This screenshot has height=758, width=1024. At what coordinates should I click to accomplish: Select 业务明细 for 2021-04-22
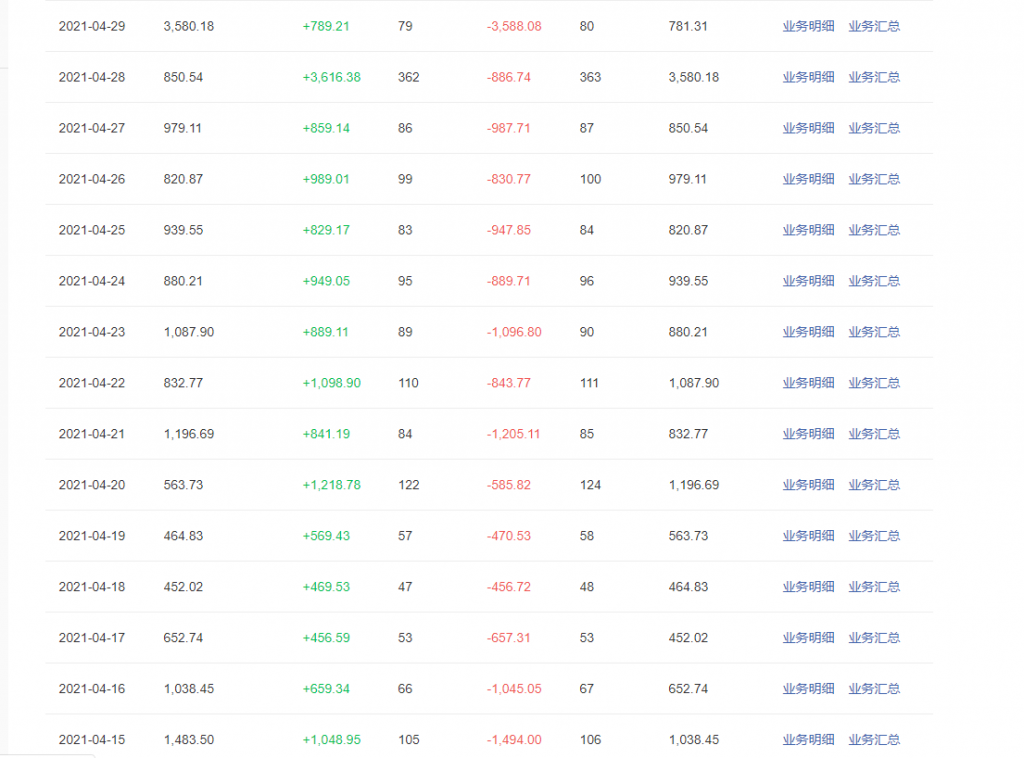[808, 383]
